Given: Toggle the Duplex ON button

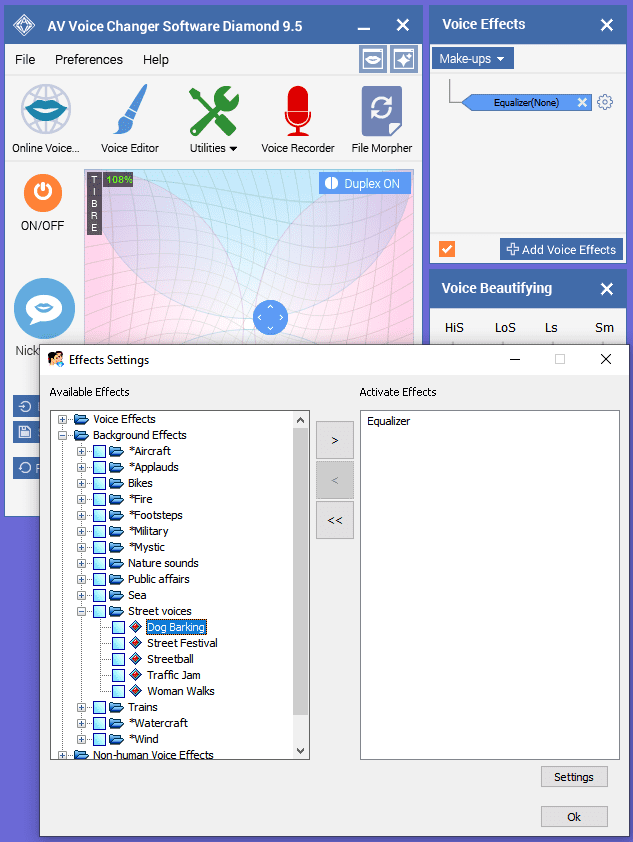Looking at the screenshot, I should tap(365, 183).
